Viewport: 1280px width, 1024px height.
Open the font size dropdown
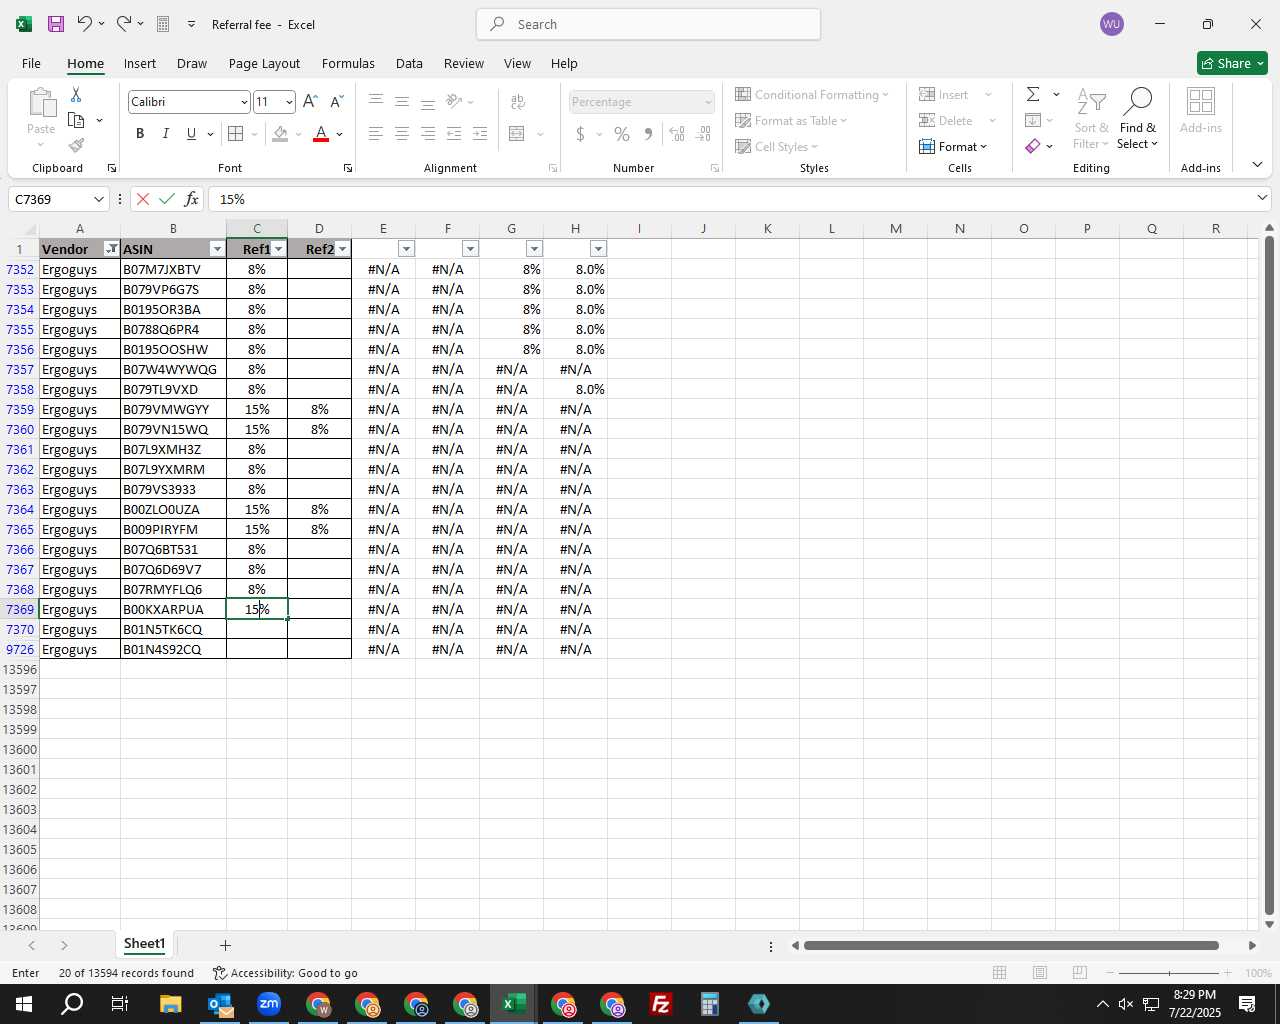pos(289,102)
